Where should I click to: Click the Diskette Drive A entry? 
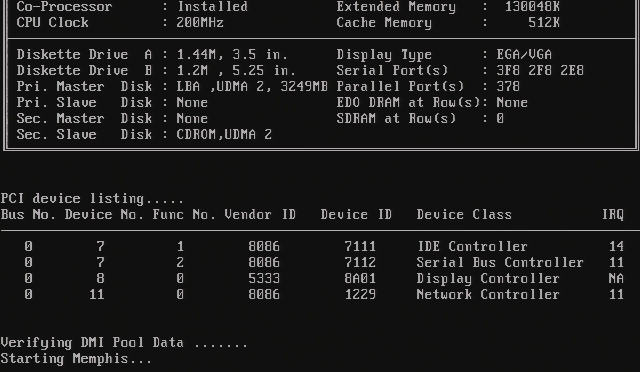(x=152, y=54)
